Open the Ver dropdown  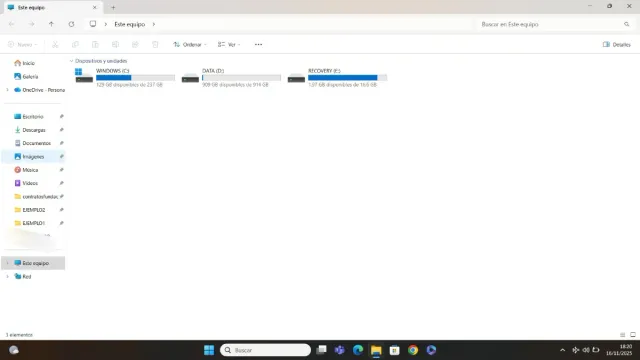pos(229,44)
